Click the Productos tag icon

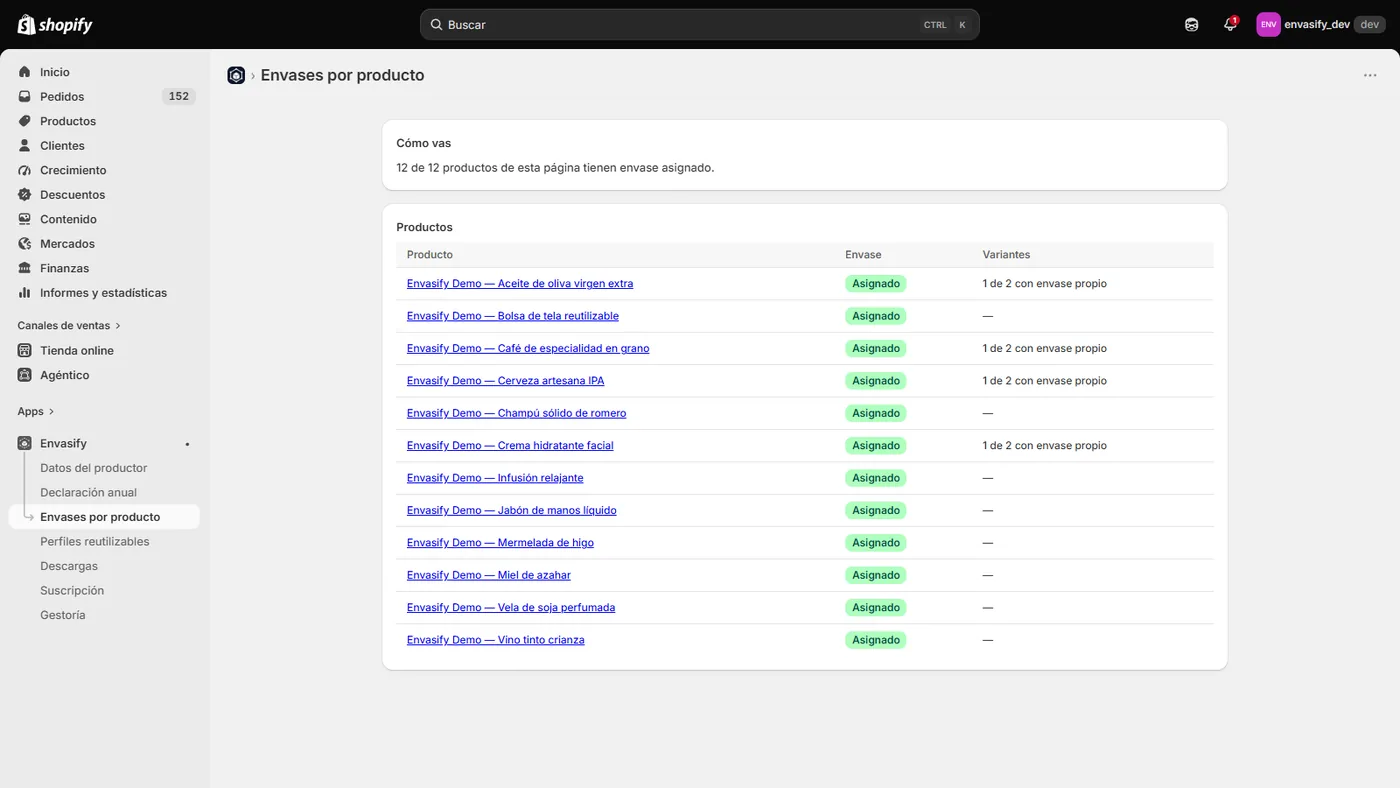(25, 121)
